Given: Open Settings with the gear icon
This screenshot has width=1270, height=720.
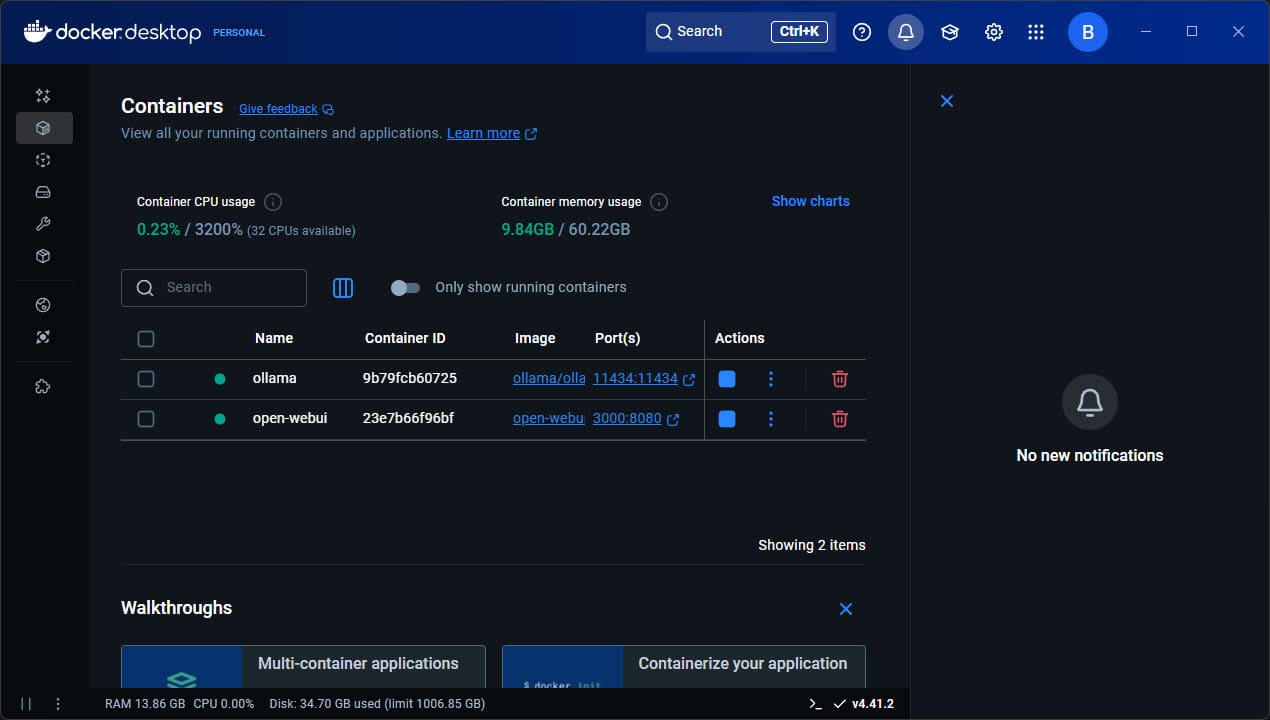Looking at the screenshot, I should point(994,32).
